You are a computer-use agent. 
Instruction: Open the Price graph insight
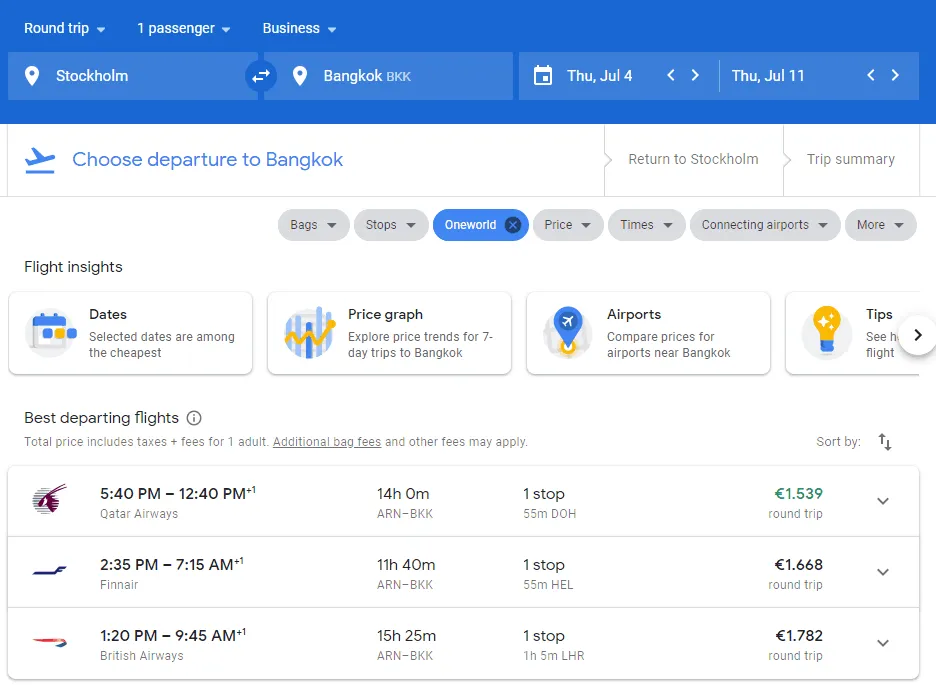coord(389,334)
